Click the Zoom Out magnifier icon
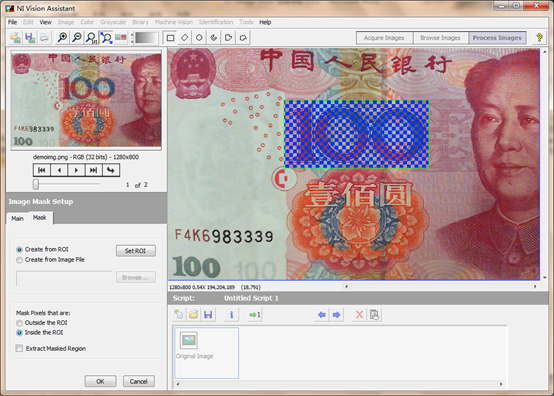 [77, 37]
